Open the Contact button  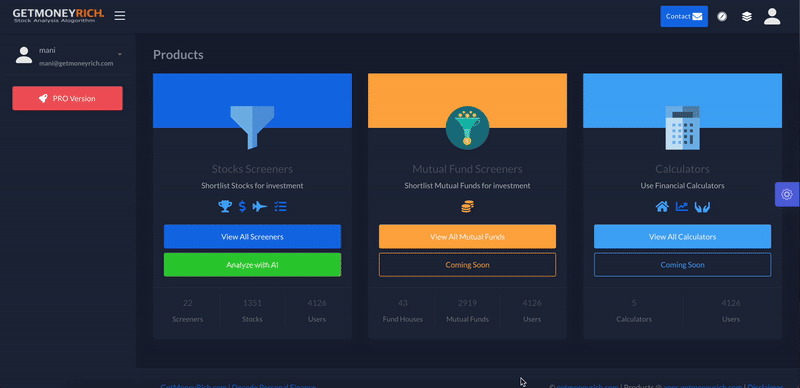684,16
